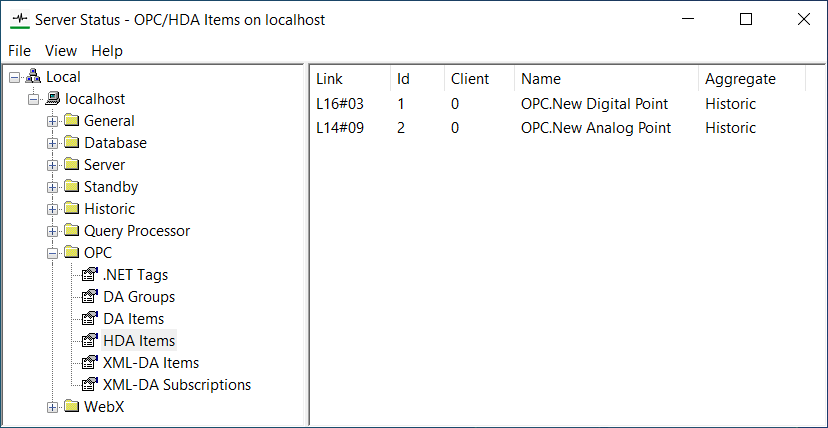
Task: Collapse the OPC folder node
Action: click(52, 253)
